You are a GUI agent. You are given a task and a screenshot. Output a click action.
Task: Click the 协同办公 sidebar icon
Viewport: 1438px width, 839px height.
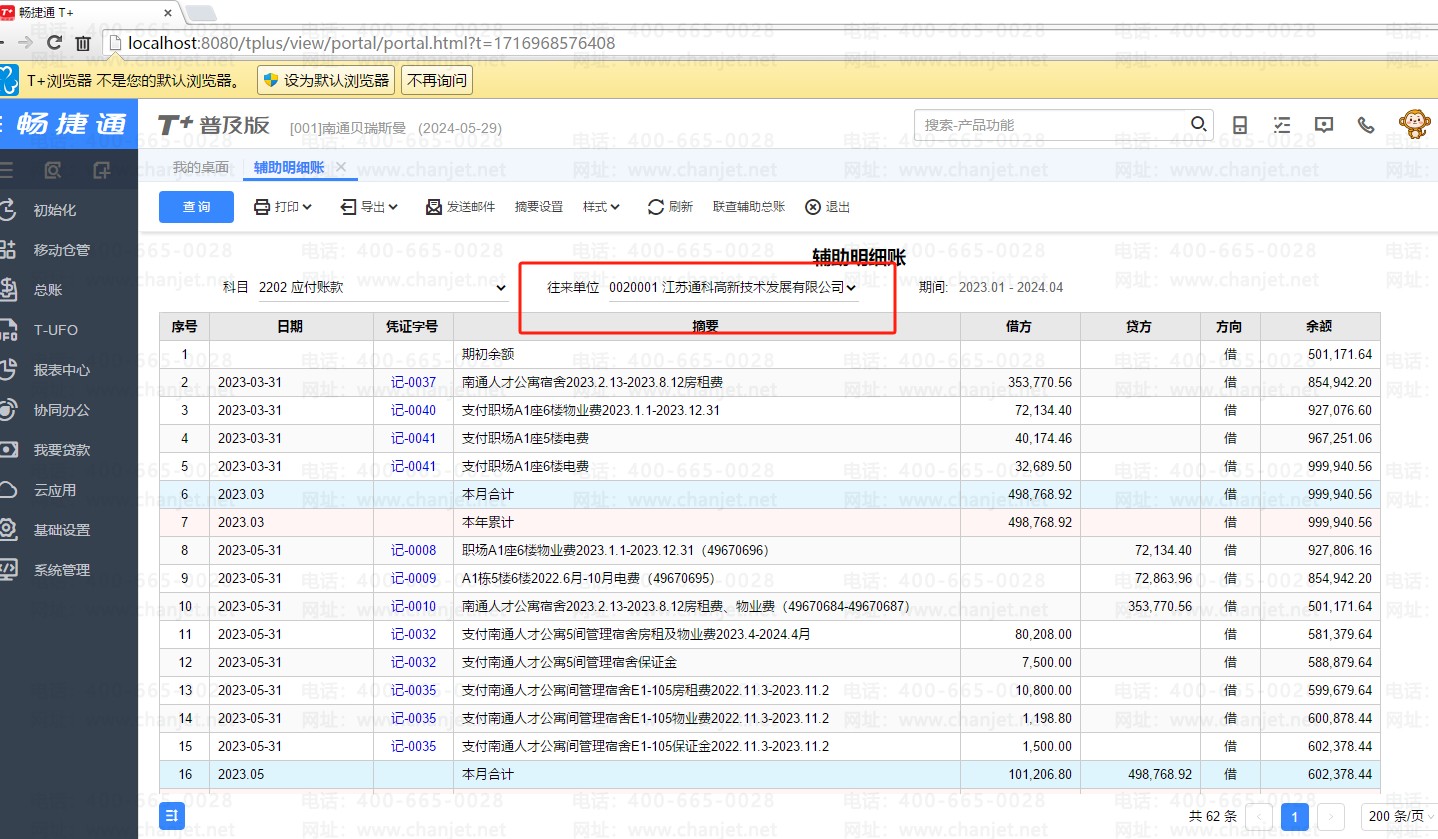[8, 410]
